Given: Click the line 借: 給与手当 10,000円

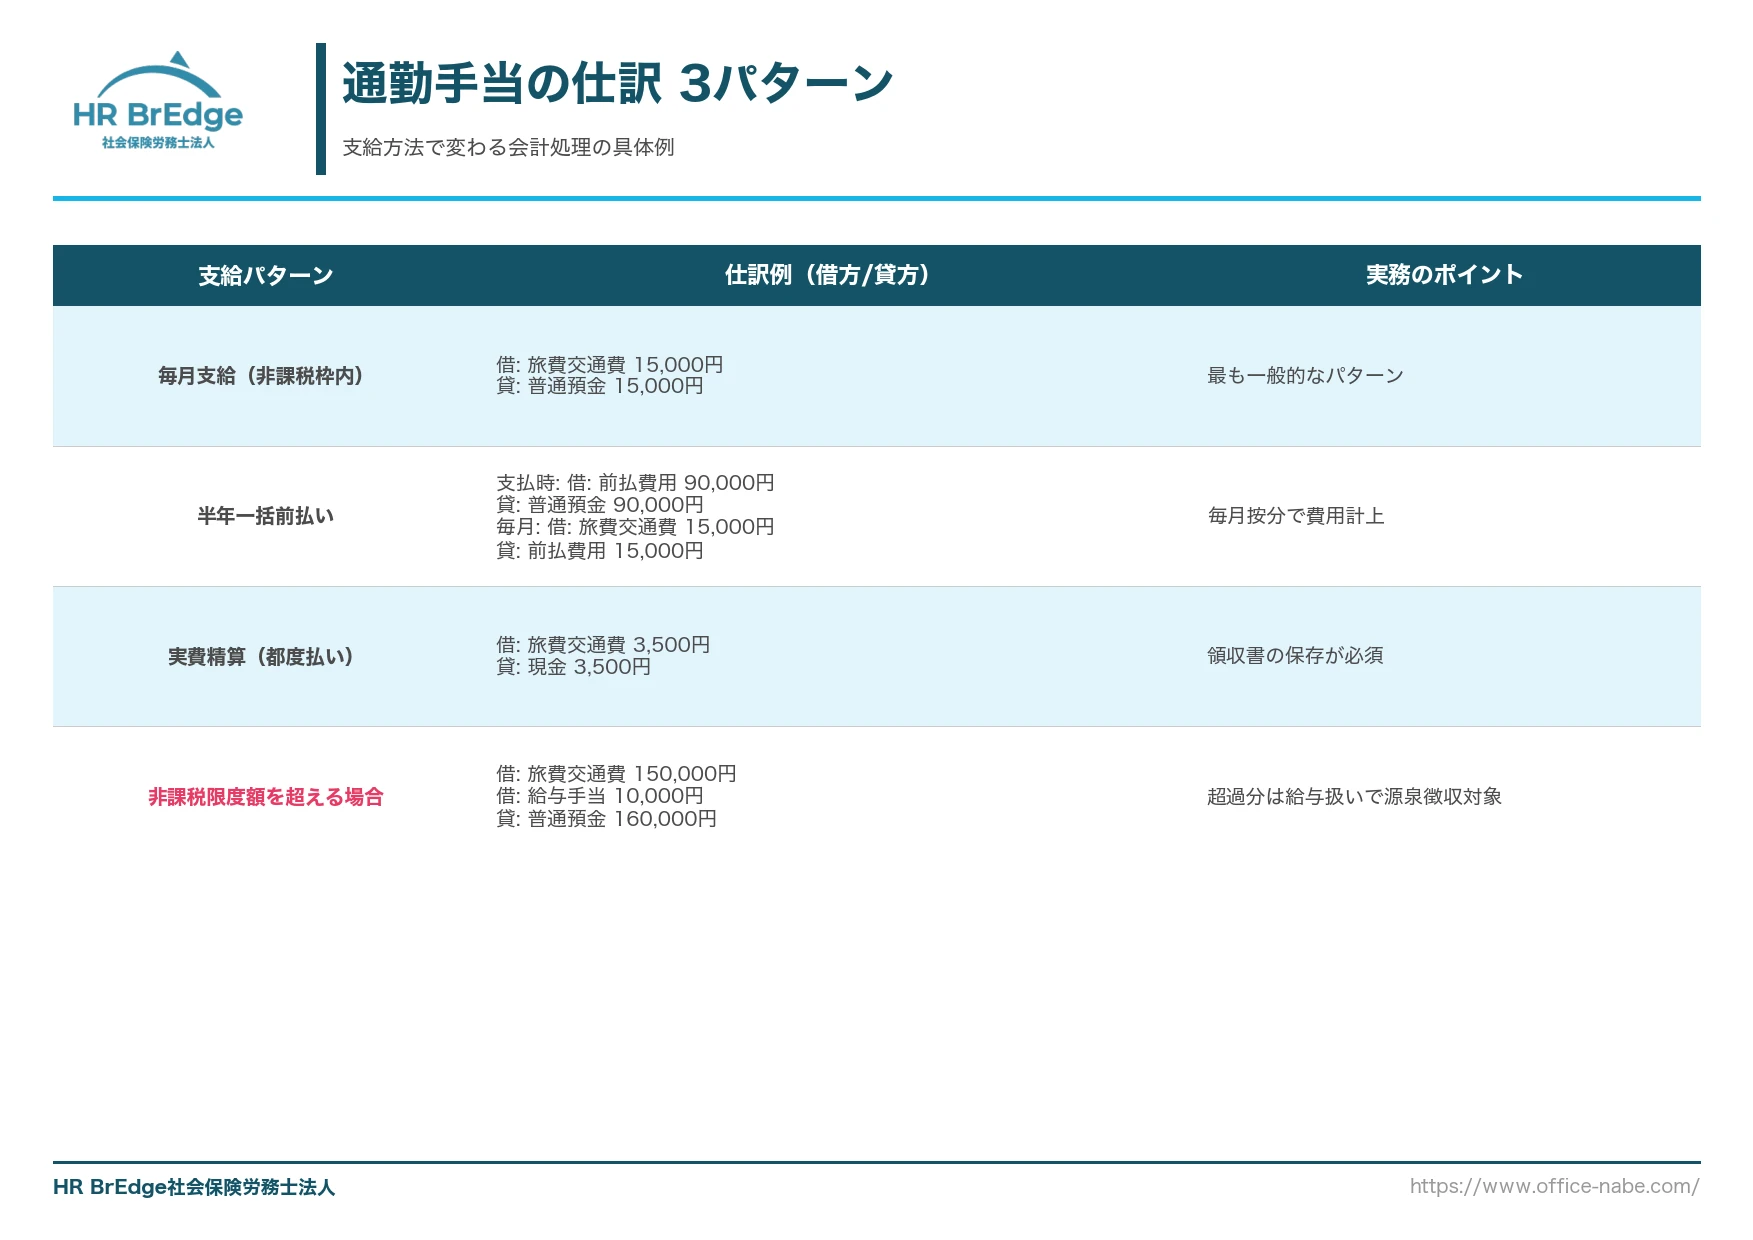Looking at the screenshot, I should coord(599,796).
